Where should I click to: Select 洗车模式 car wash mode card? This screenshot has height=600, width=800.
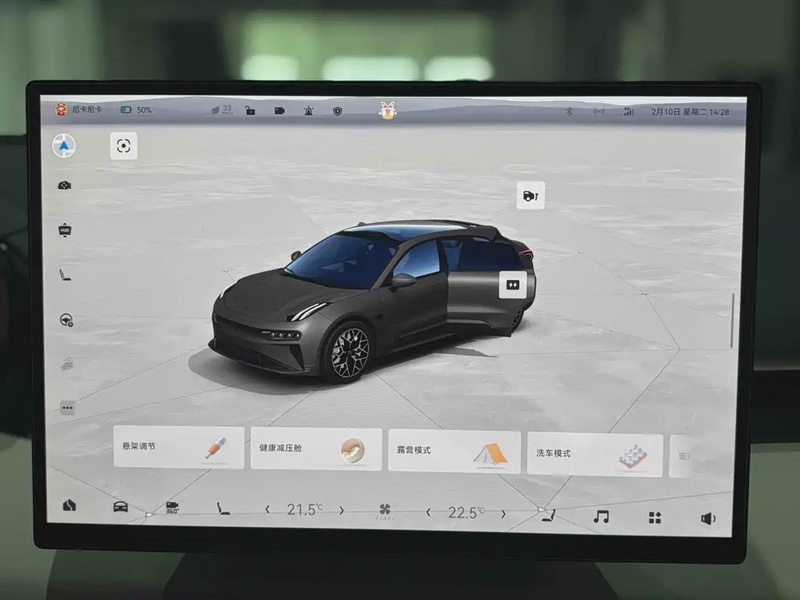pos(594,454)
